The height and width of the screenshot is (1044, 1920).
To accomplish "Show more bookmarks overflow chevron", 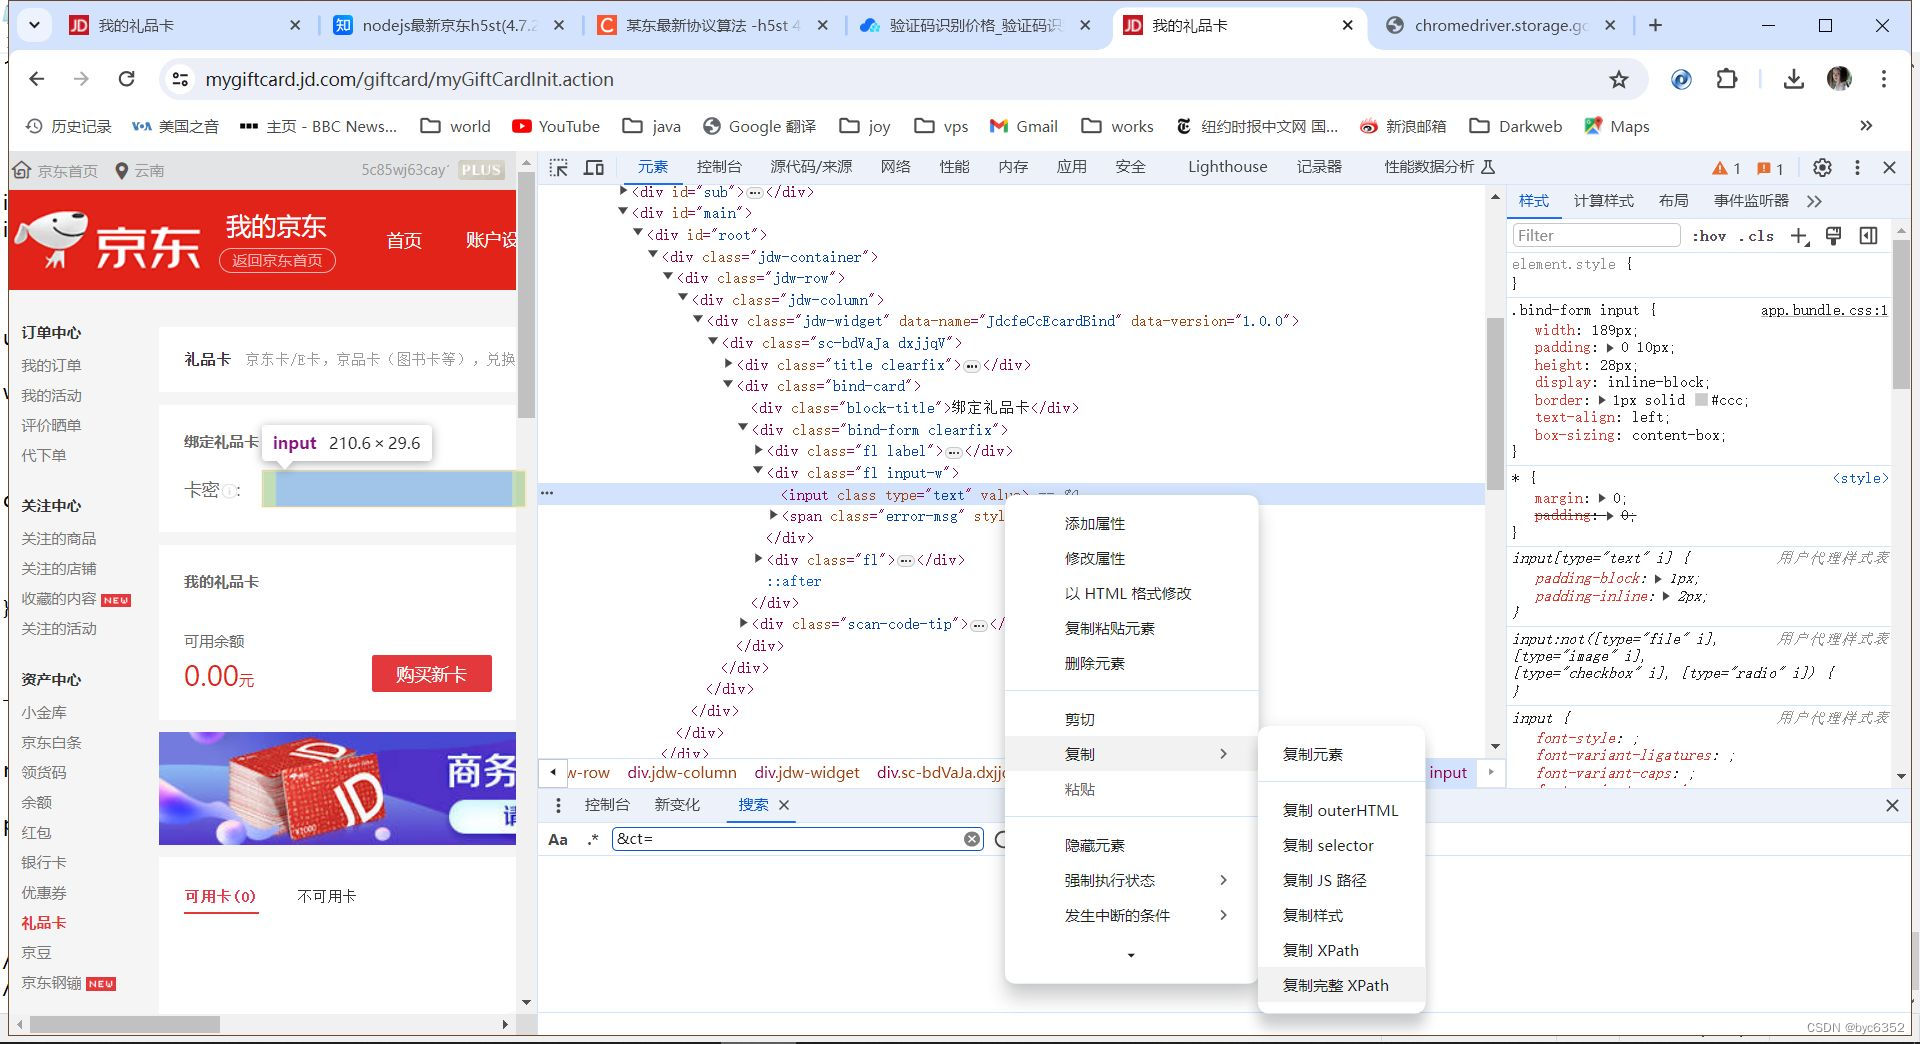I will click(x=1866, y=126).
